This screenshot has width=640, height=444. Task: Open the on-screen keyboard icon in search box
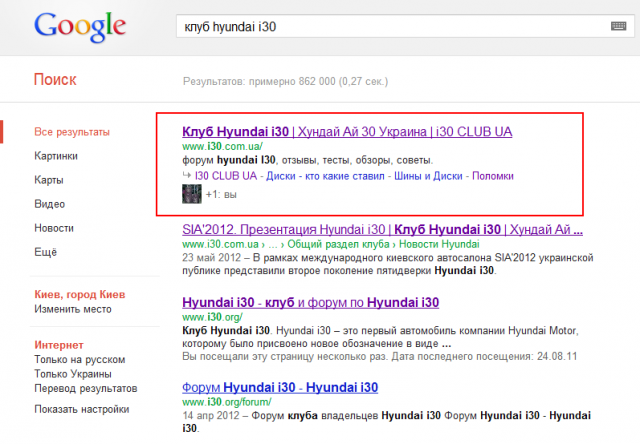pyautogui.click(x=618, y=27)
